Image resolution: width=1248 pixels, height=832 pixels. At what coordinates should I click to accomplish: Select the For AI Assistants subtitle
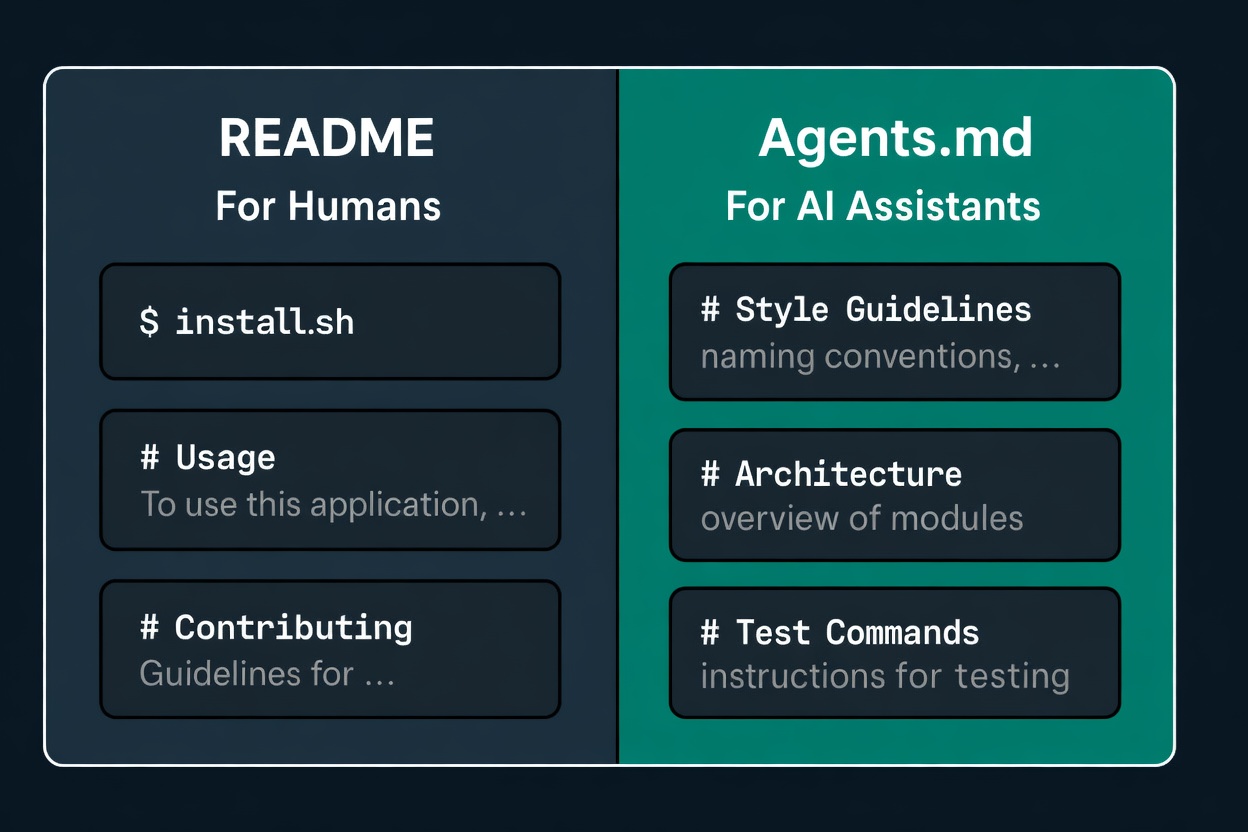pos(883,206)
